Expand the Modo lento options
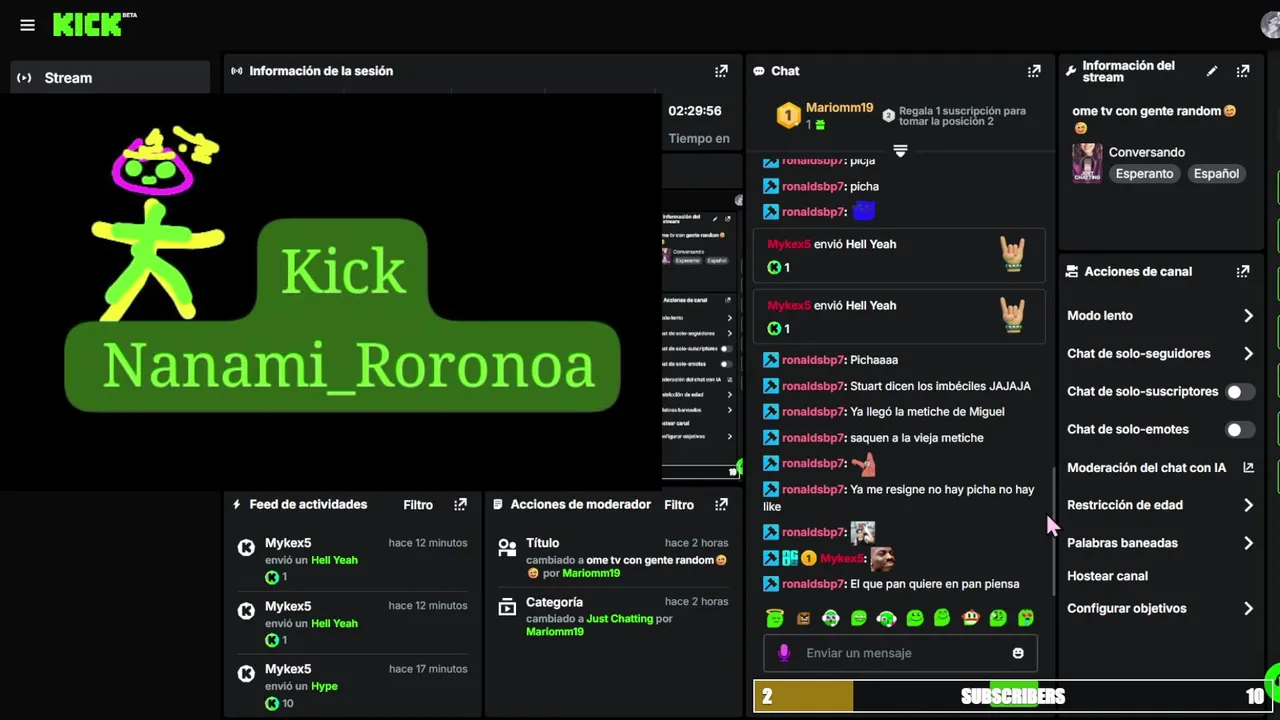 1248,316
